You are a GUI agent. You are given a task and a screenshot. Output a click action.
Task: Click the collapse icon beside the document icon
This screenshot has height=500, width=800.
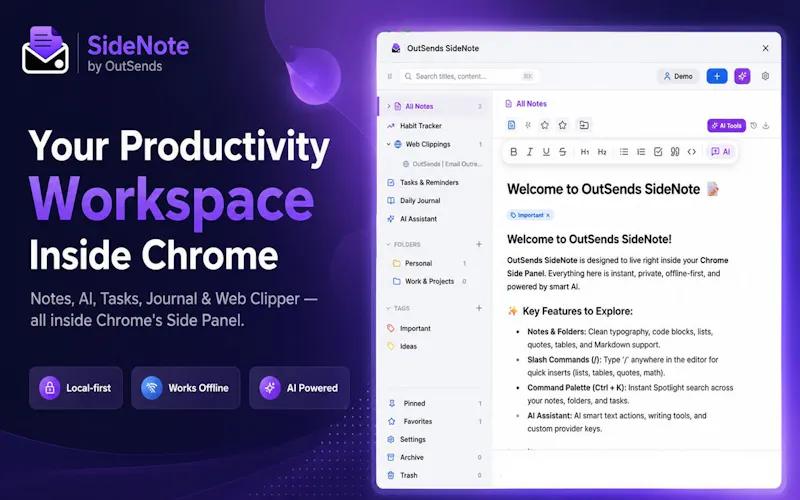528,125
